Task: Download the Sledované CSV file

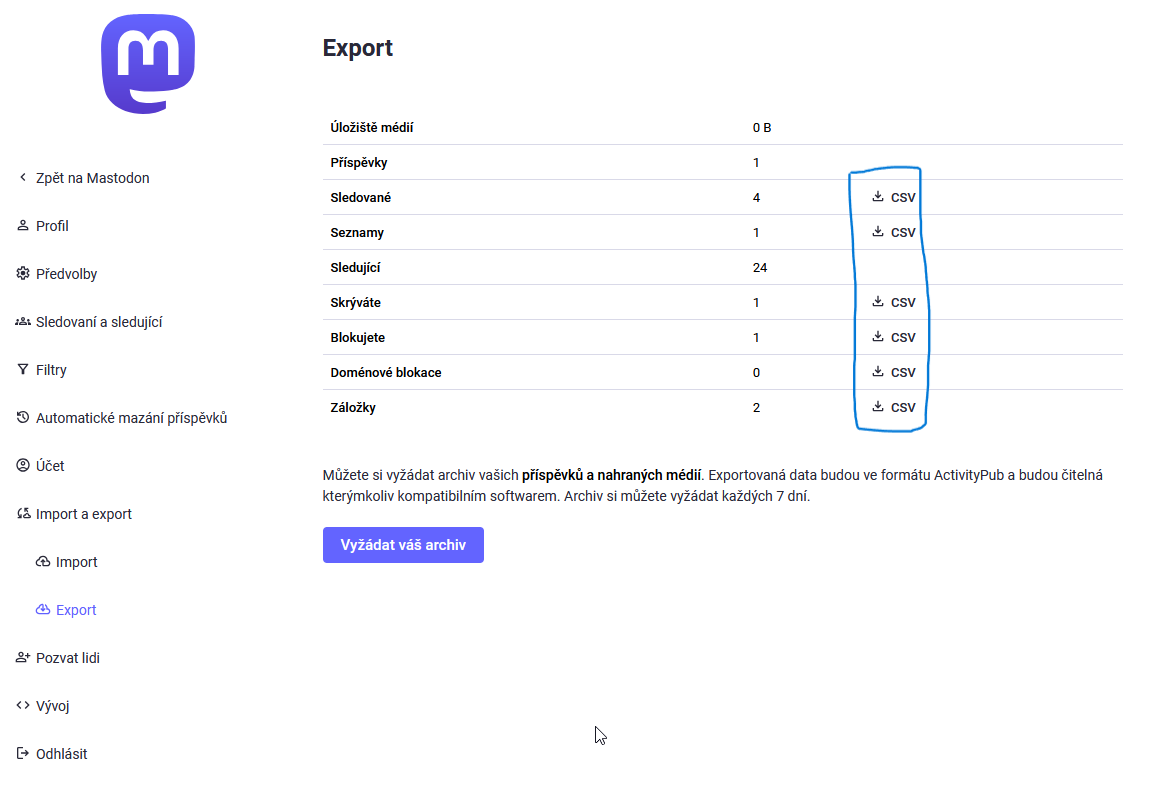Action: click(x=893, y=197)
